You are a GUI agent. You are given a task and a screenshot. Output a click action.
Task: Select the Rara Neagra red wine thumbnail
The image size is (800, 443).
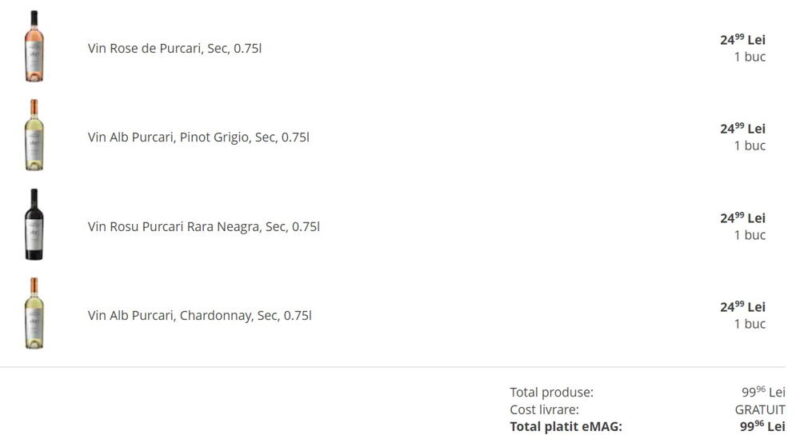(34, 225)
